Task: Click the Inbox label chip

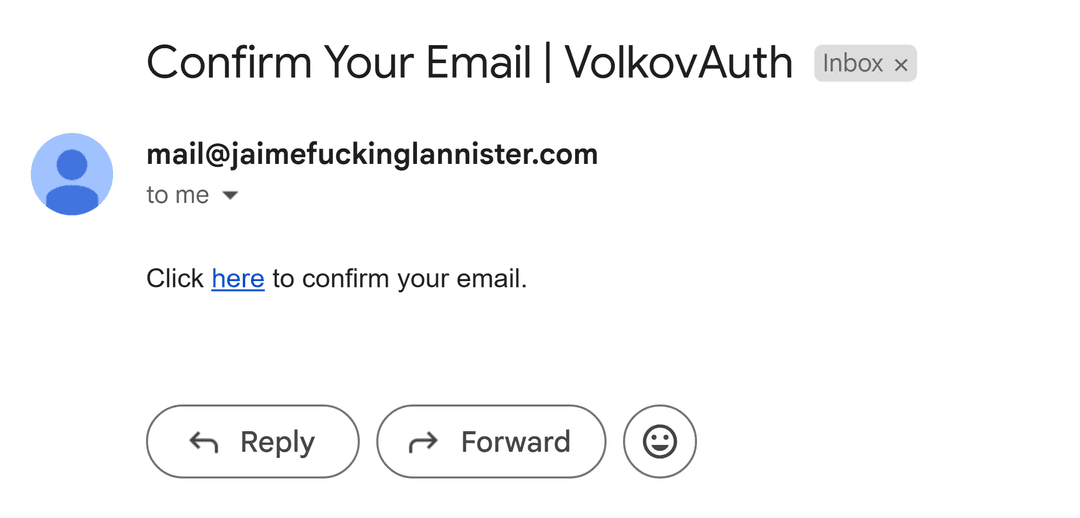Action: coord(865,63)
